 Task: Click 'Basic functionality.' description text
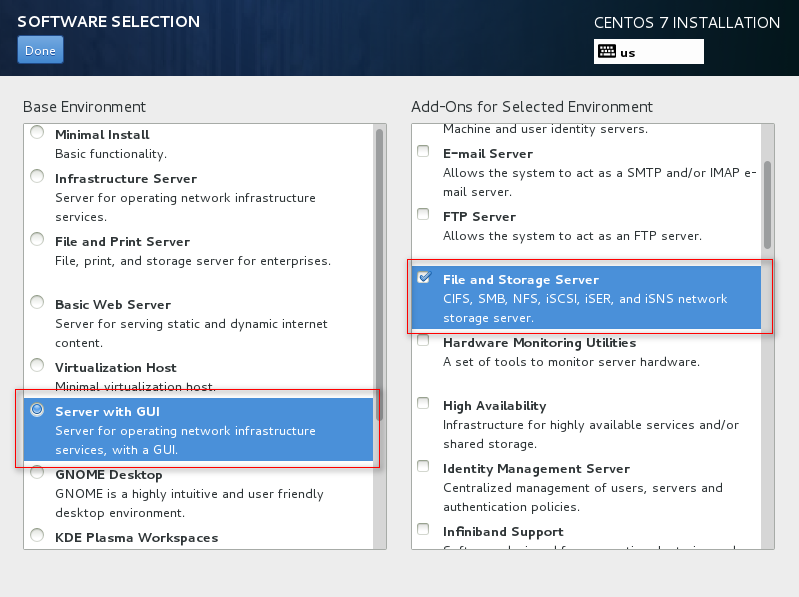tap(111, 154)
